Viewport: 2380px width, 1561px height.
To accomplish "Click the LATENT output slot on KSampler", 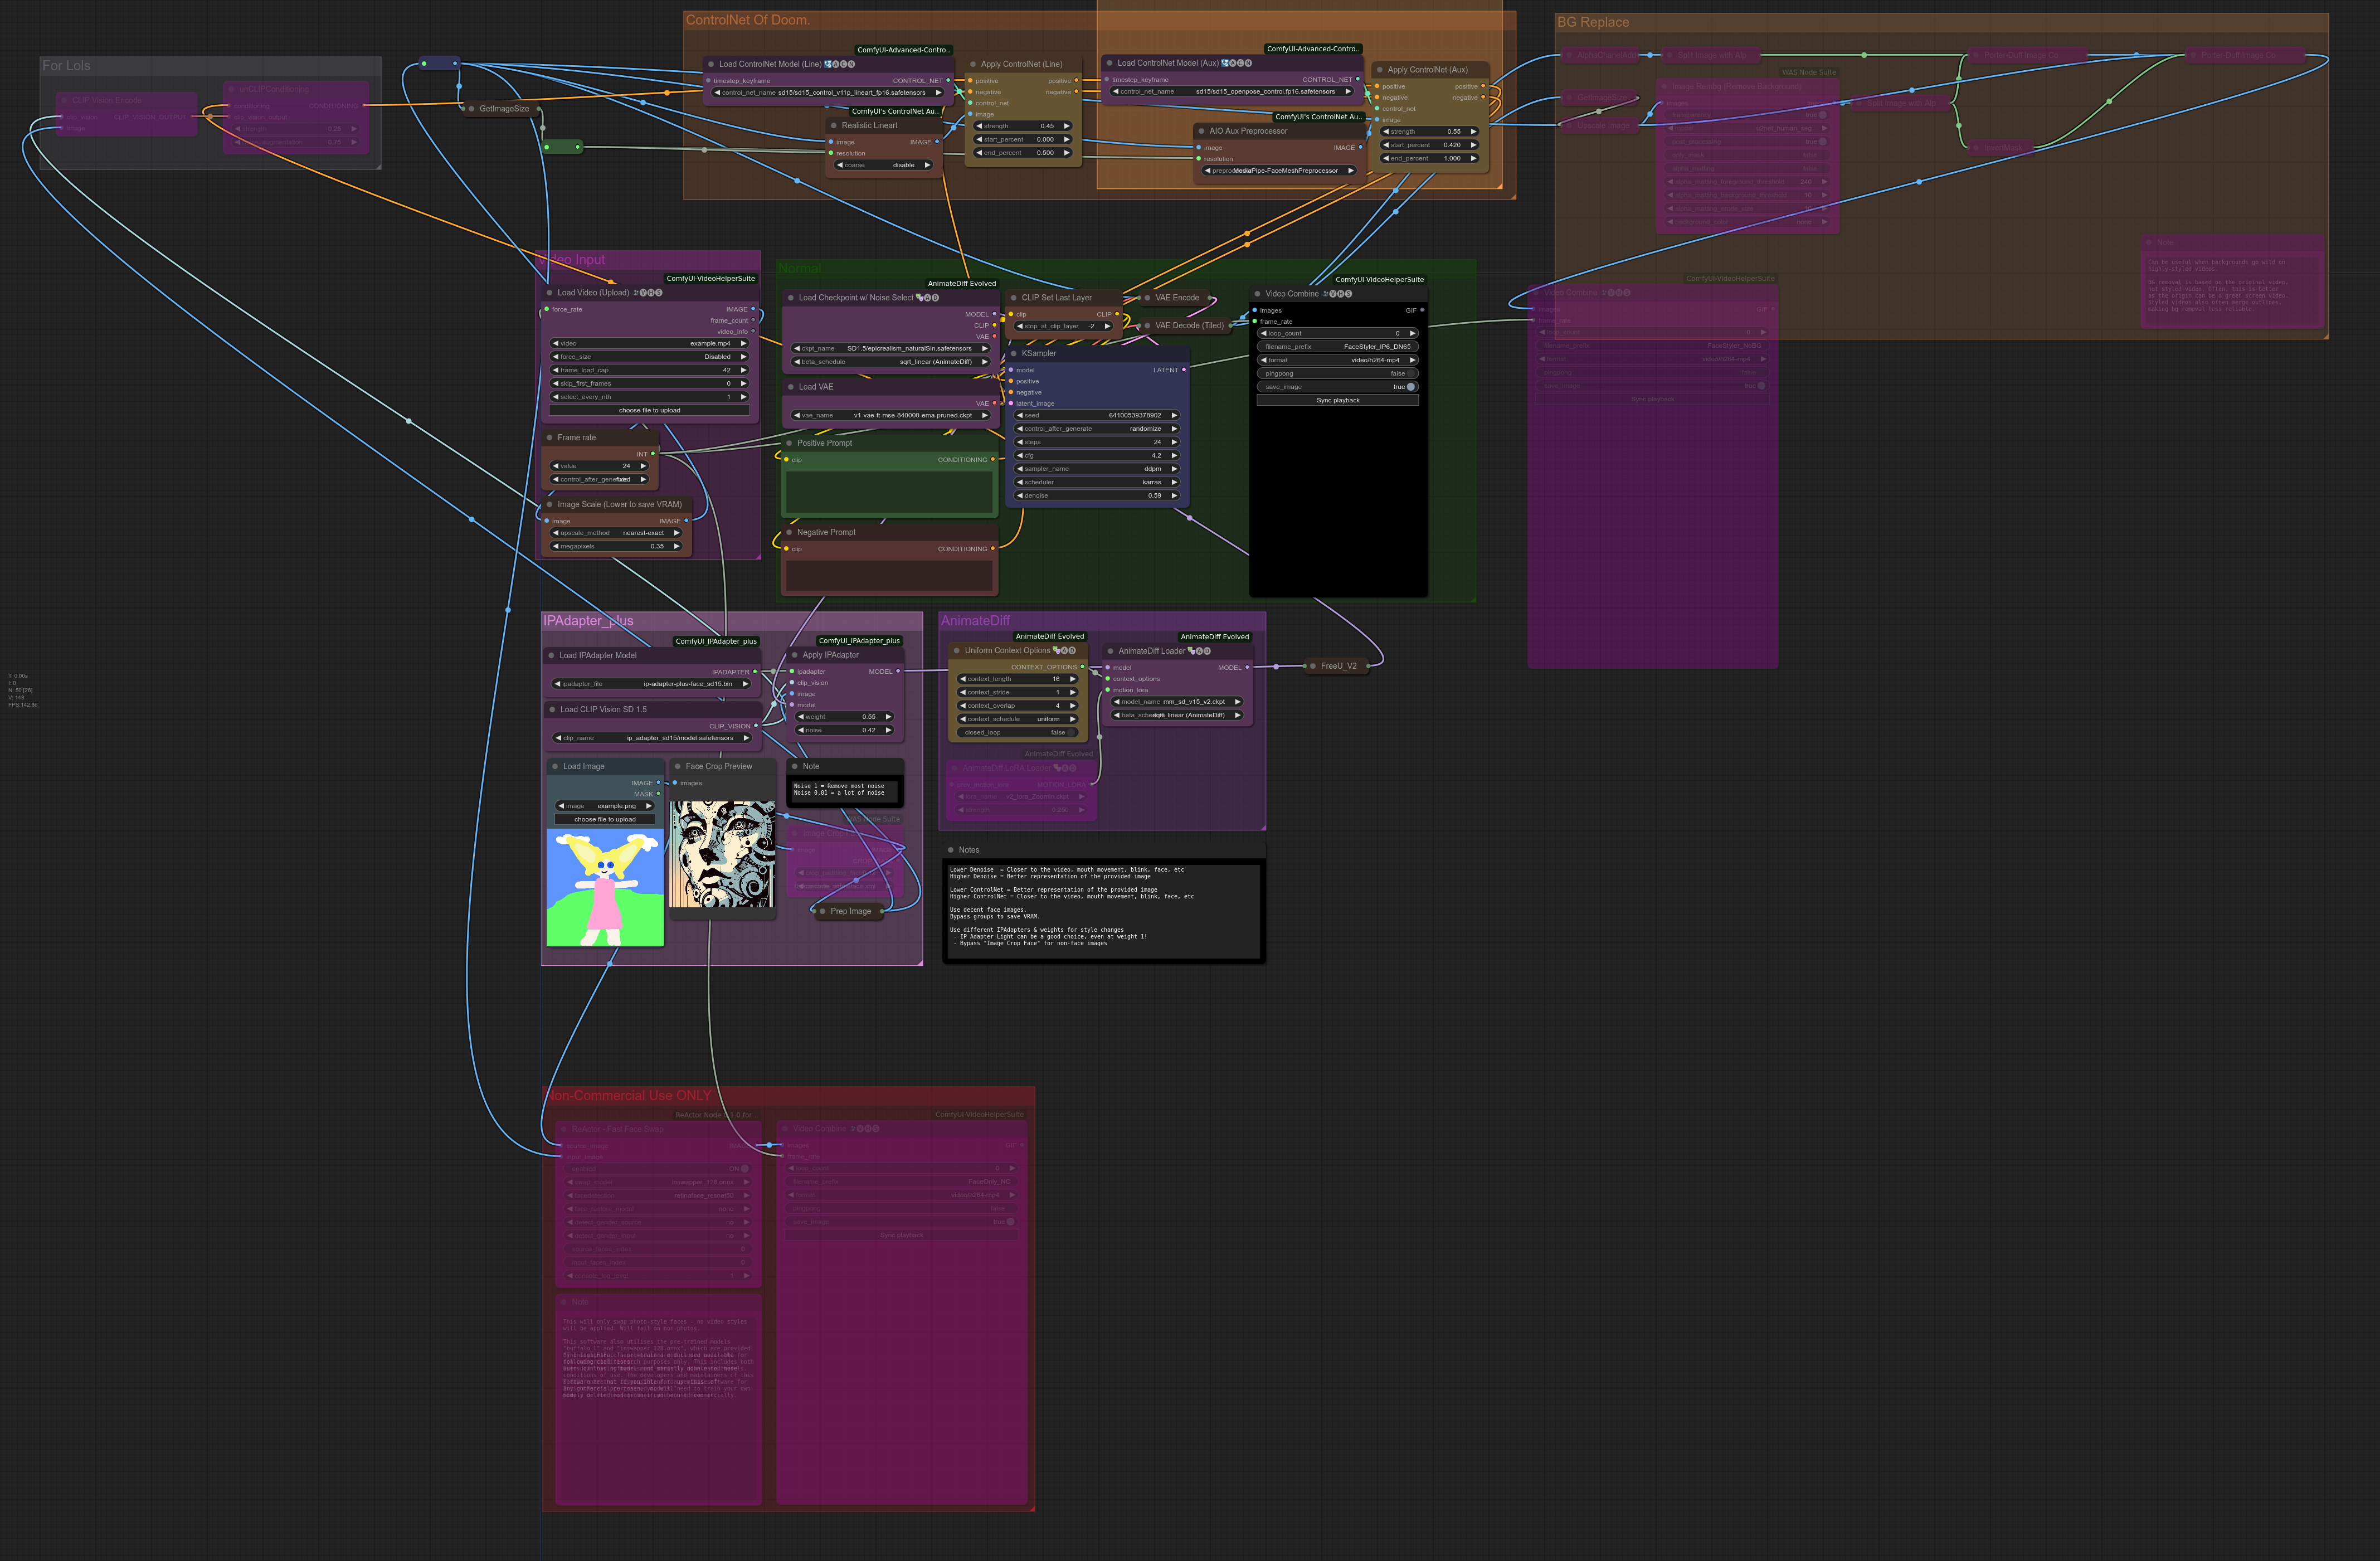I will [x=1184, y=370].
